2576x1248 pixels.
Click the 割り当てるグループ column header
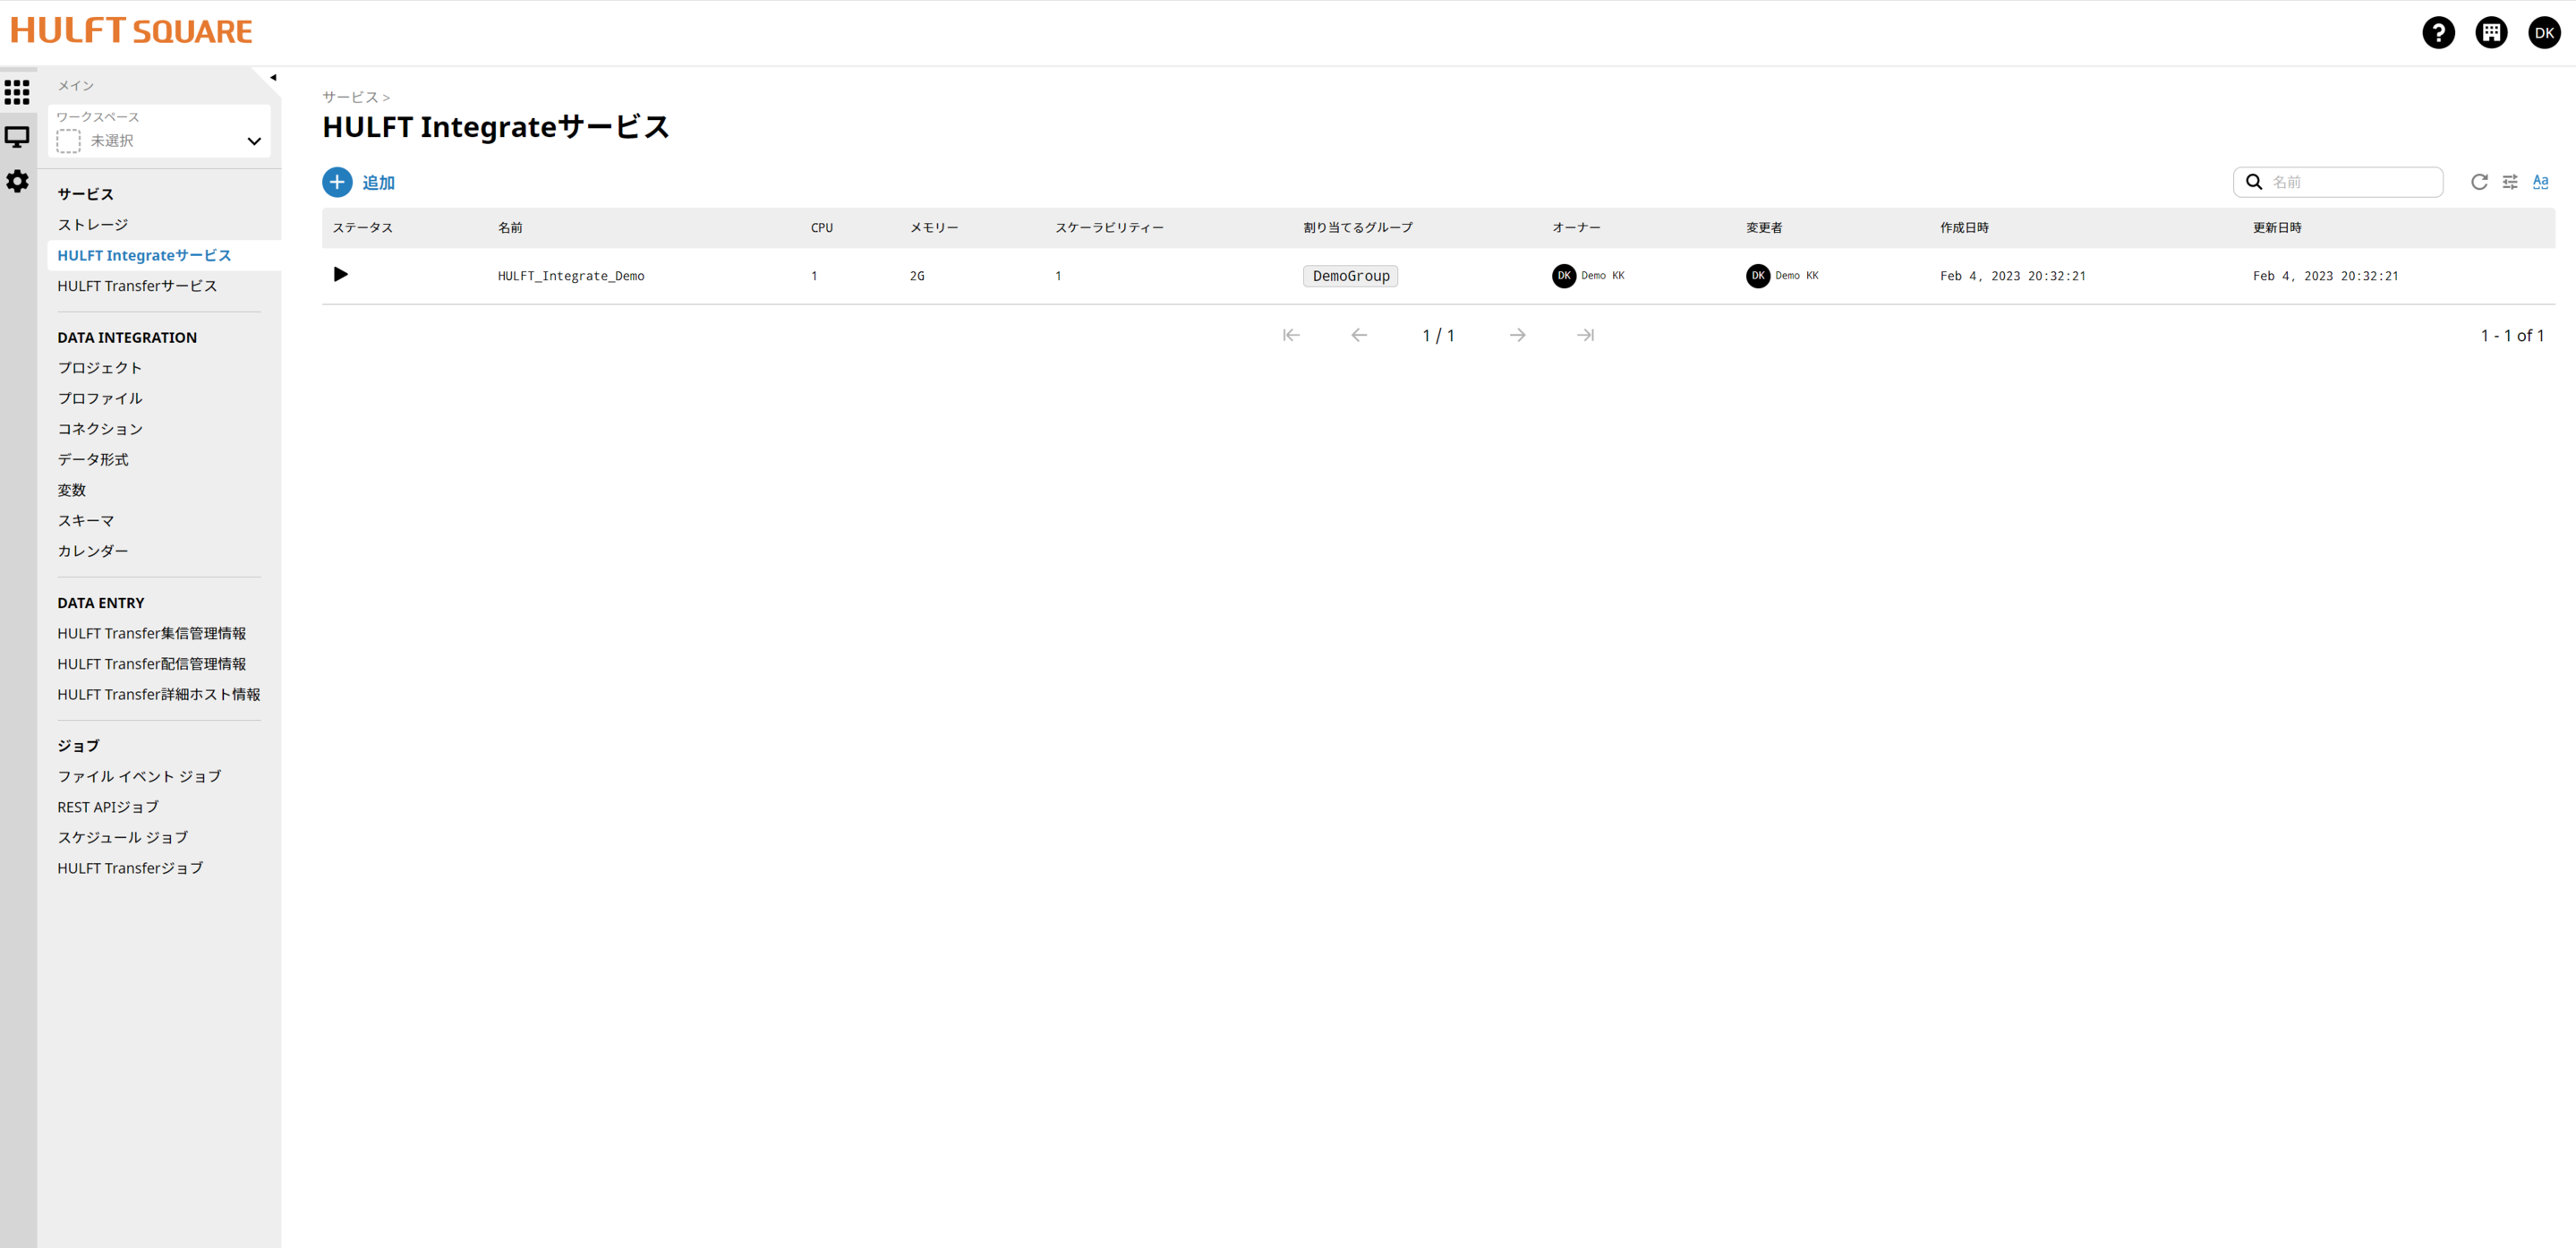1358,228
